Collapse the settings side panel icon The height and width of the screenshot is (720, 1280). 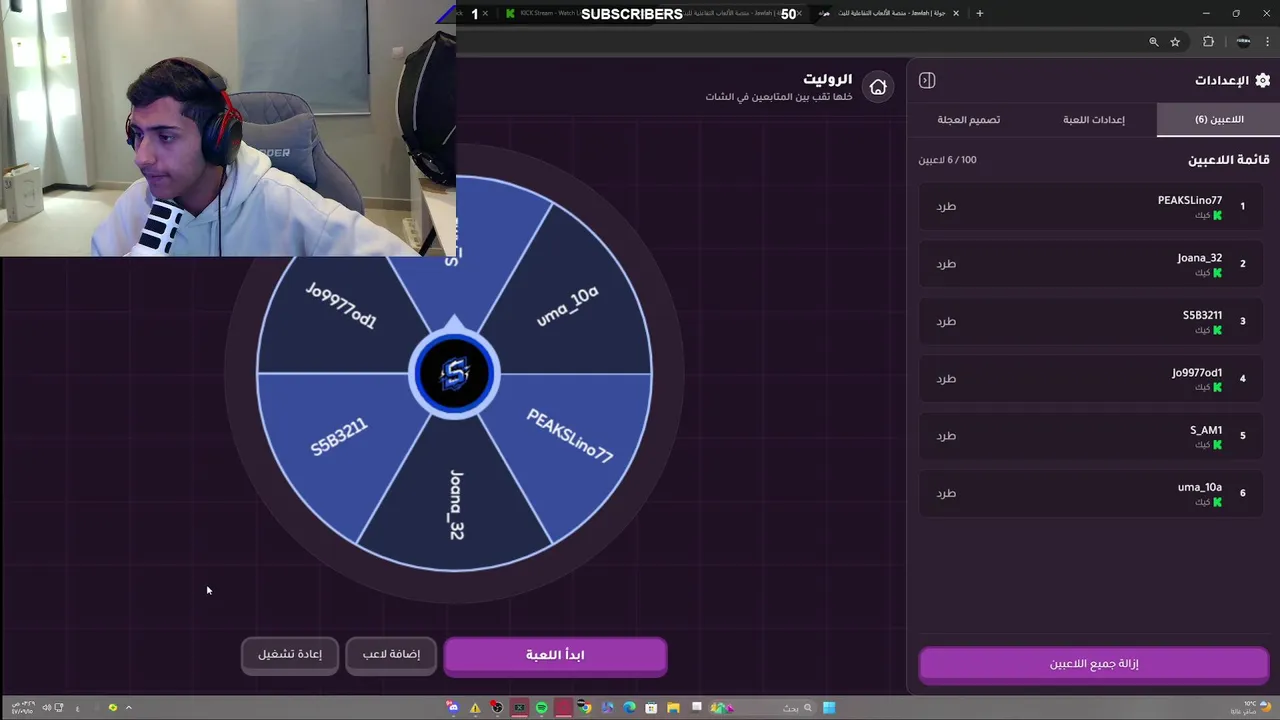coord(927,80)
